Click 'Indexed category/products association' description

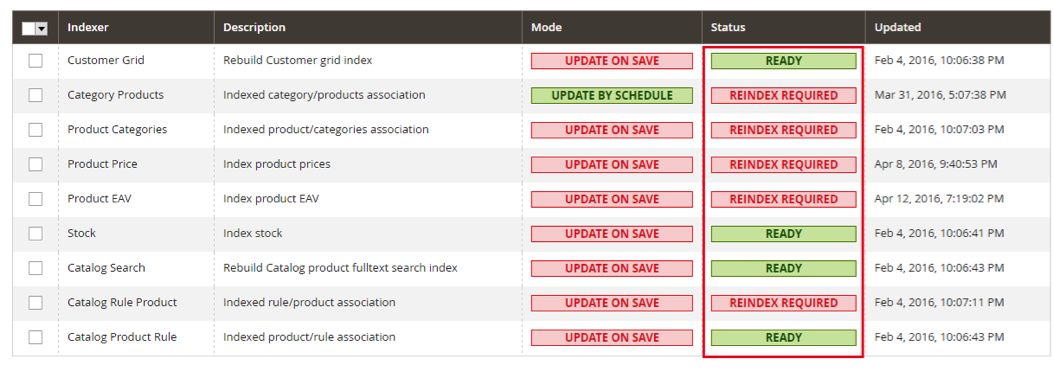[324, 95]
